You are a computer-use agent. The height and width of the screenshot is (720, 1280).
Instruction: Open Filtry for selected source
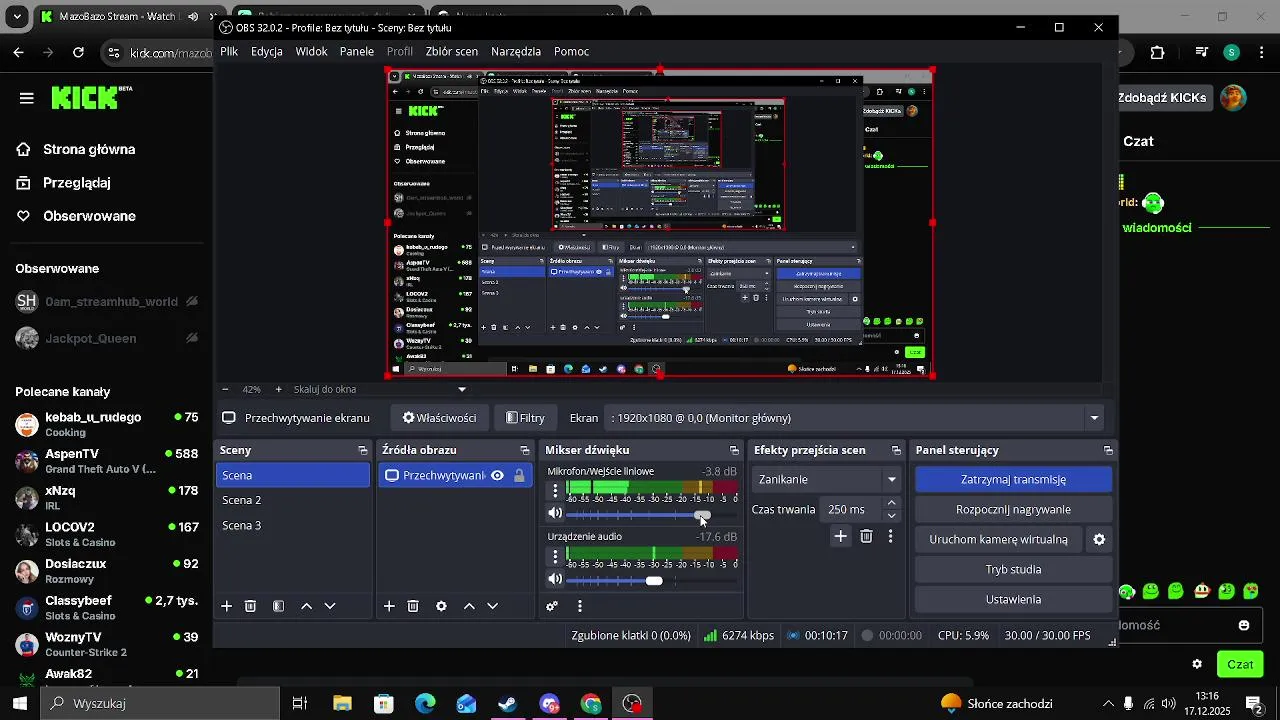[525, 418]
